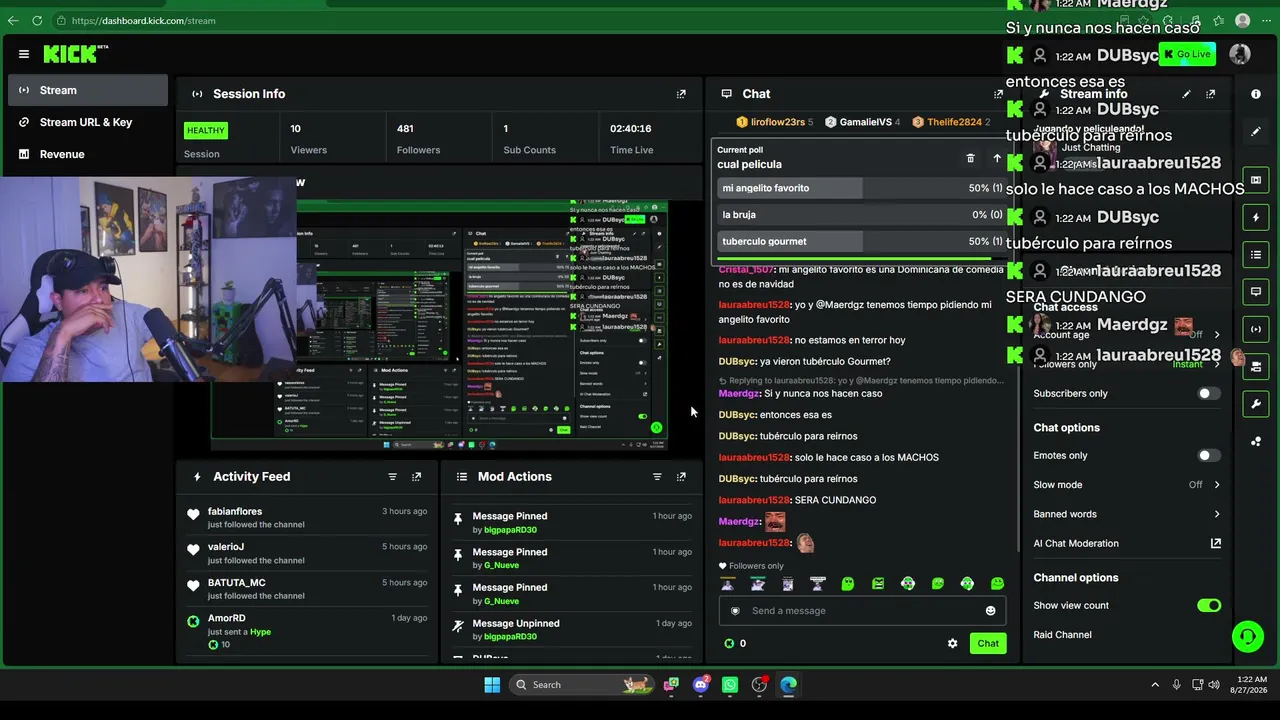
Task: Filter the Mod Actions list
Action: click(x=657, y=477)
